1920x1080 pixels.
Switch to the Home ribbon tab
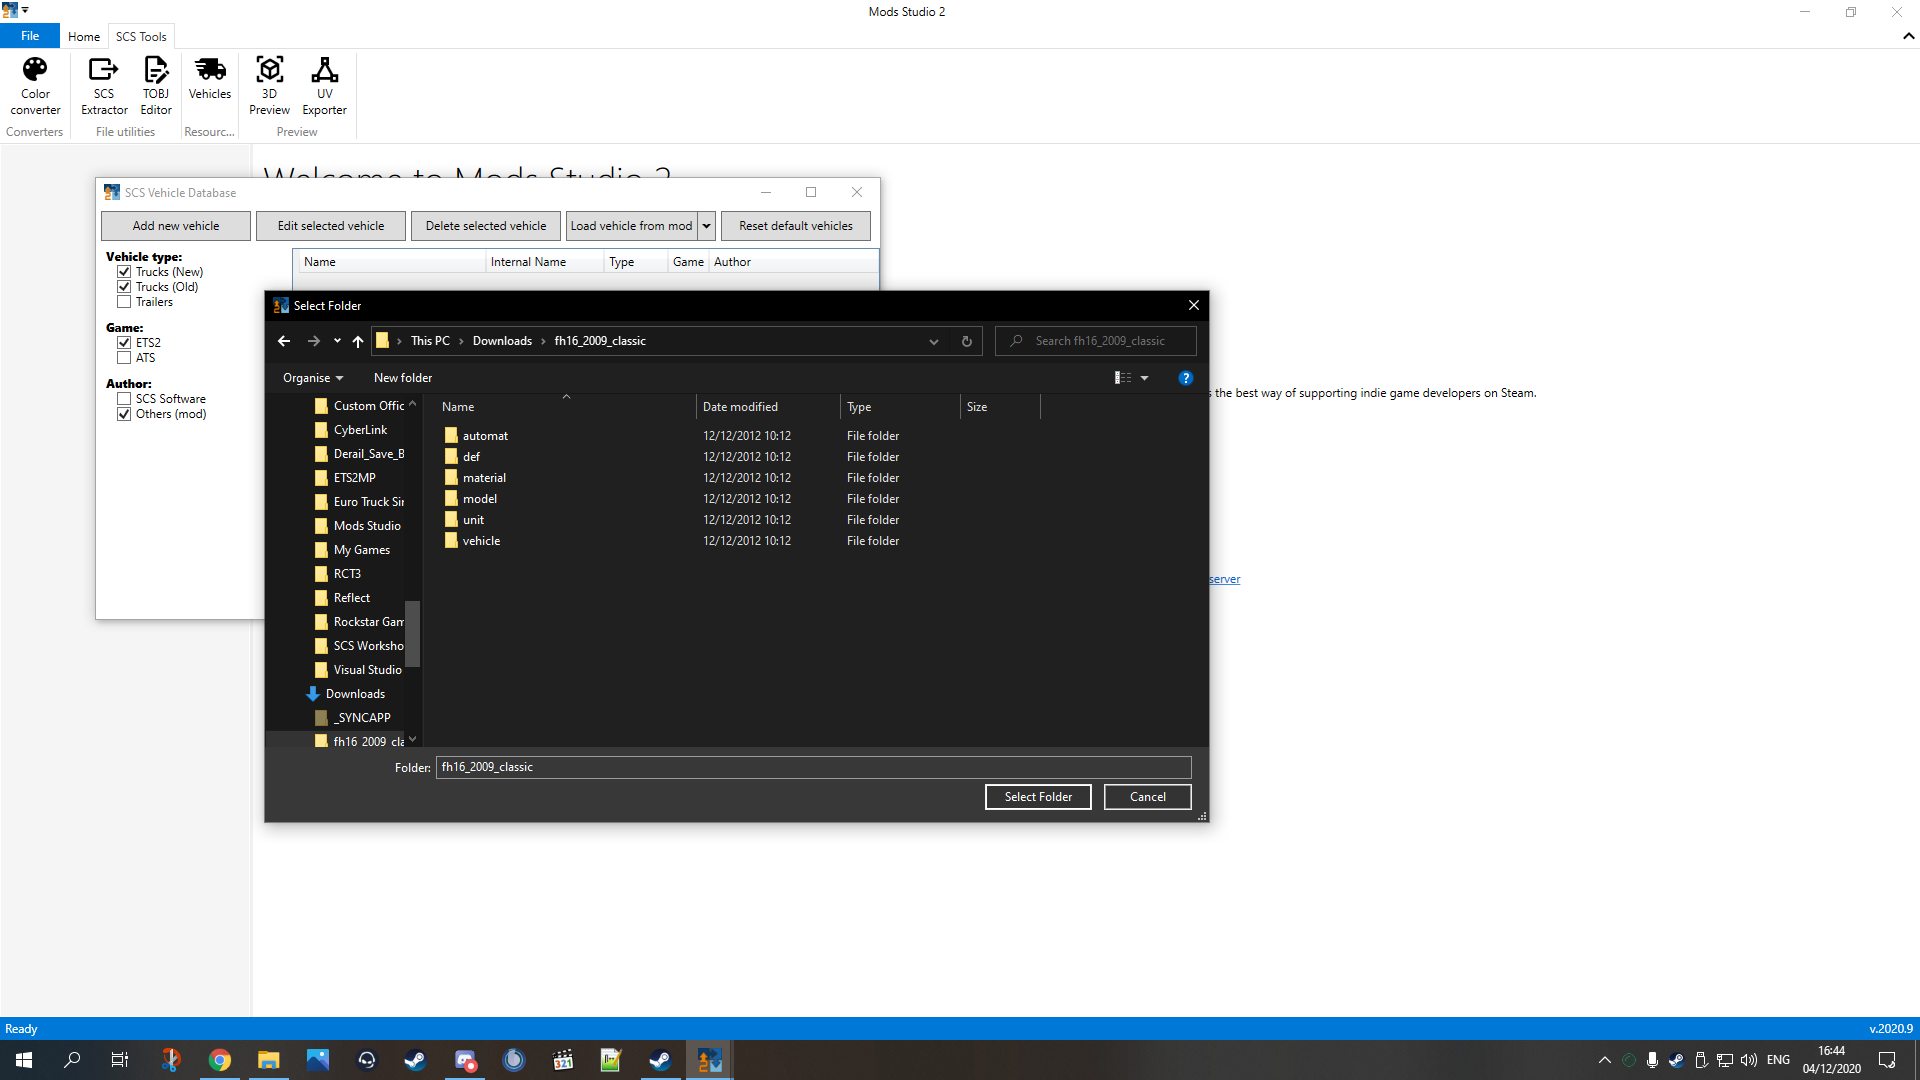point(84,37)
